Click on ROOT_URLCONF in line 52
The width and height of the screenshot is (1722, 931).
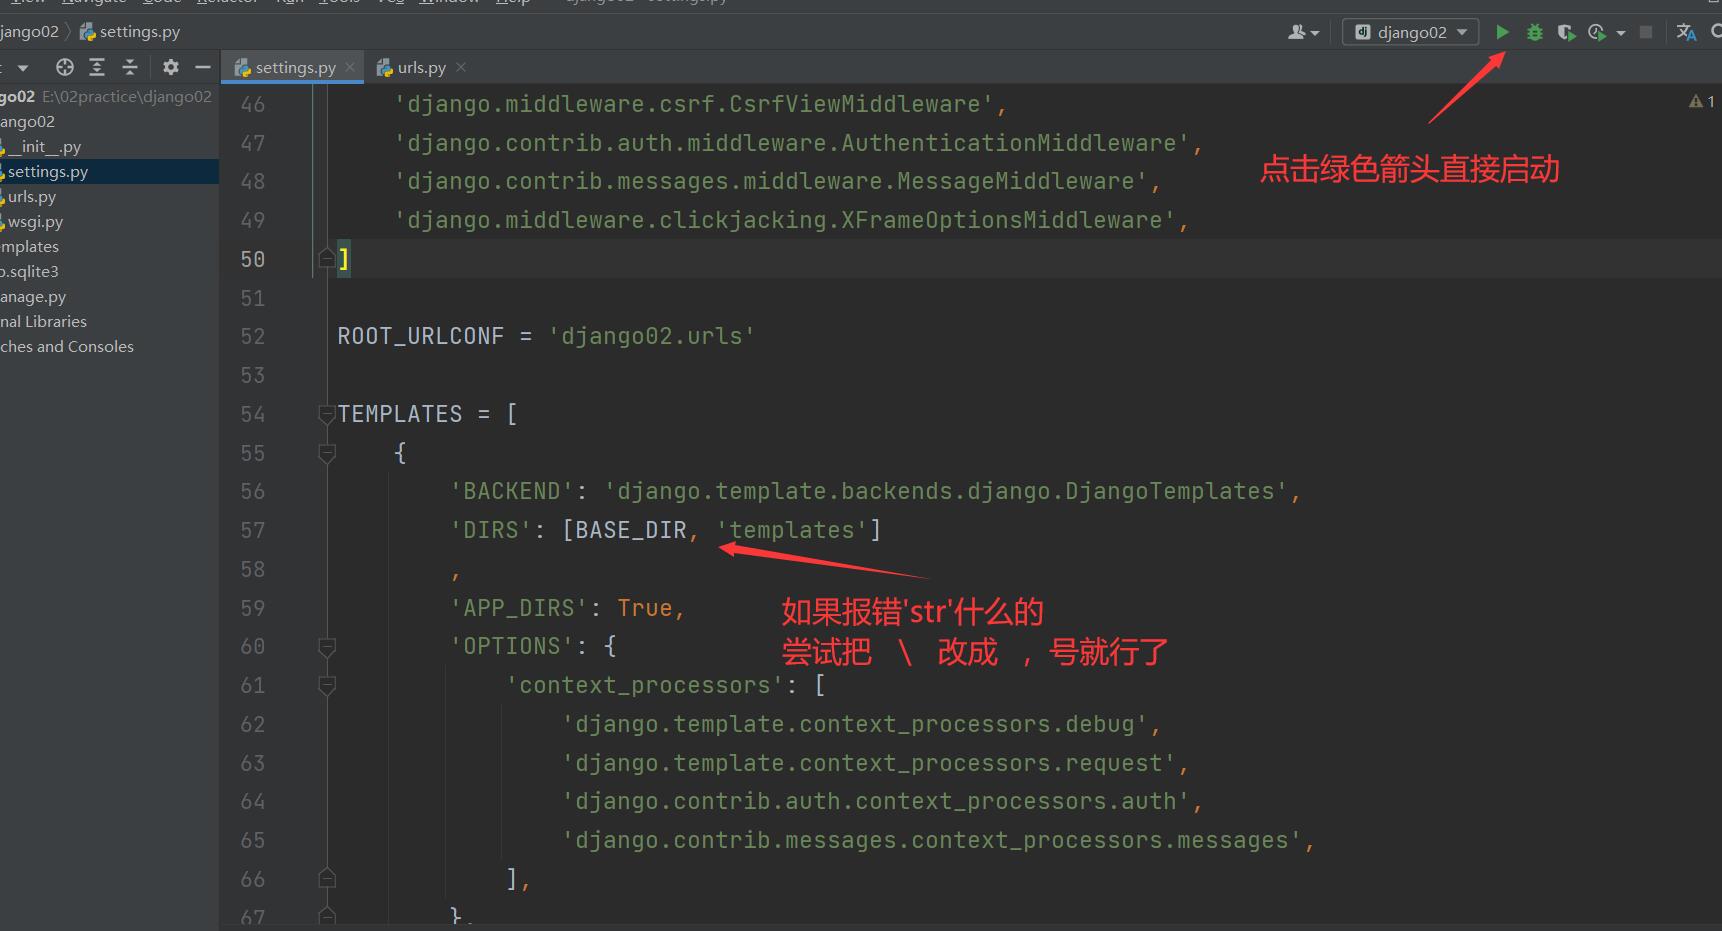point(421,336)
